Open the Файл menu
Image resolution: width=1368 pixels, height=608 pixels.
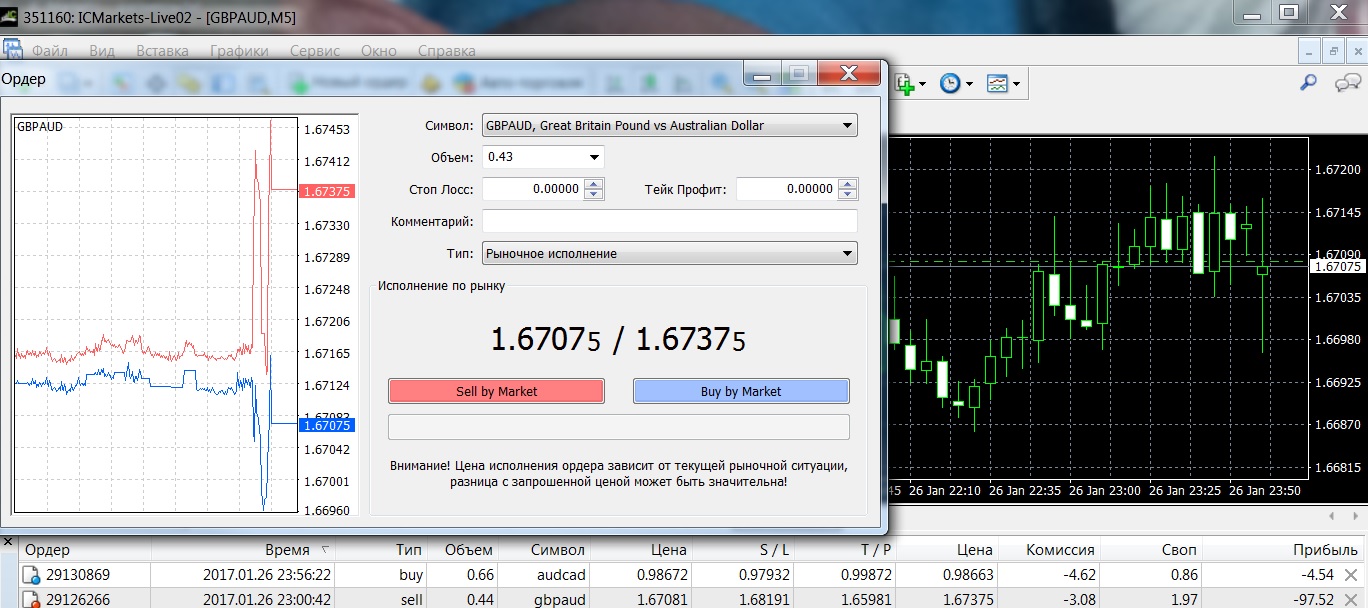click(x=50, y=51)
